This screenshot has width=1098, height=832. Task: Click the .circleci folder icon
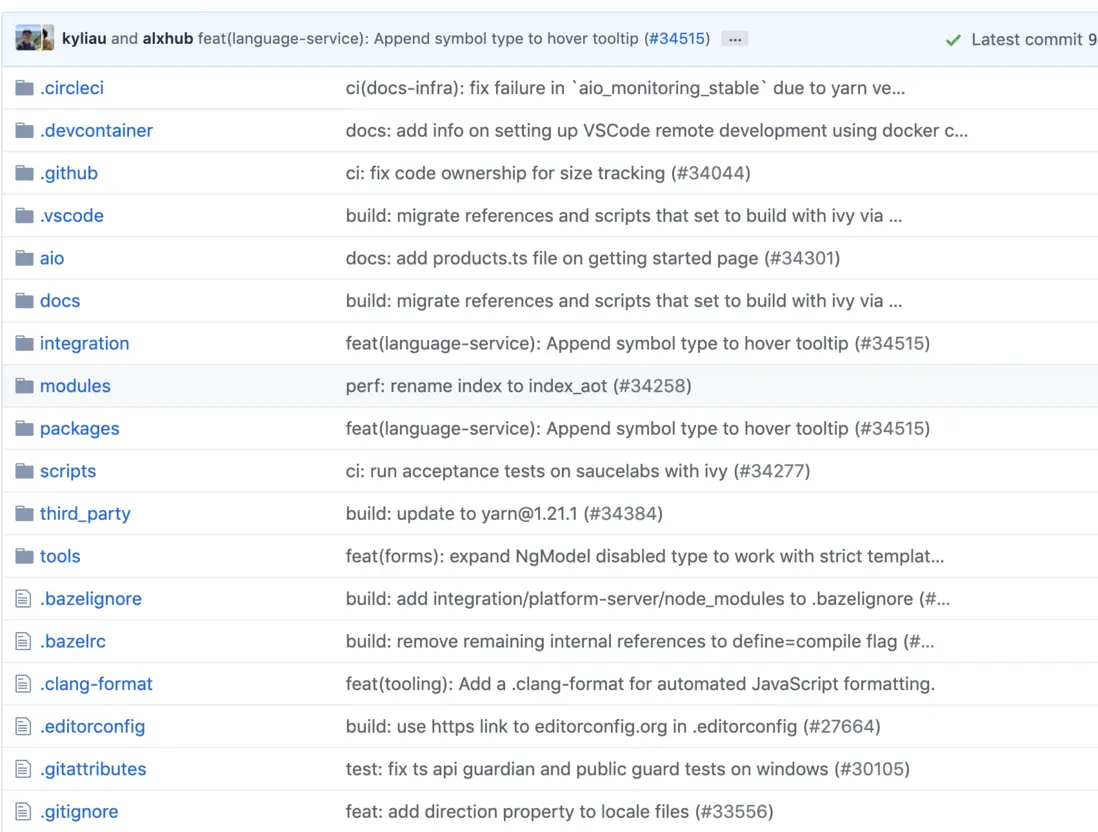(25, 88)
